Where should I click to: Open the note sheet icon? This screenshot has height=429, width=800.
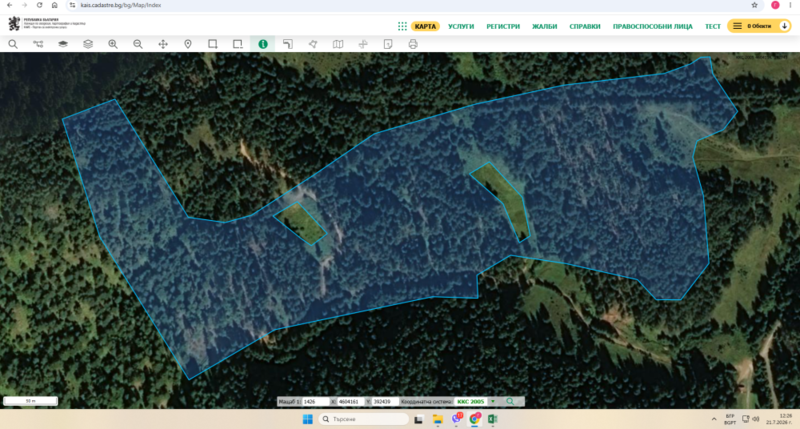[x=388, y=44]
